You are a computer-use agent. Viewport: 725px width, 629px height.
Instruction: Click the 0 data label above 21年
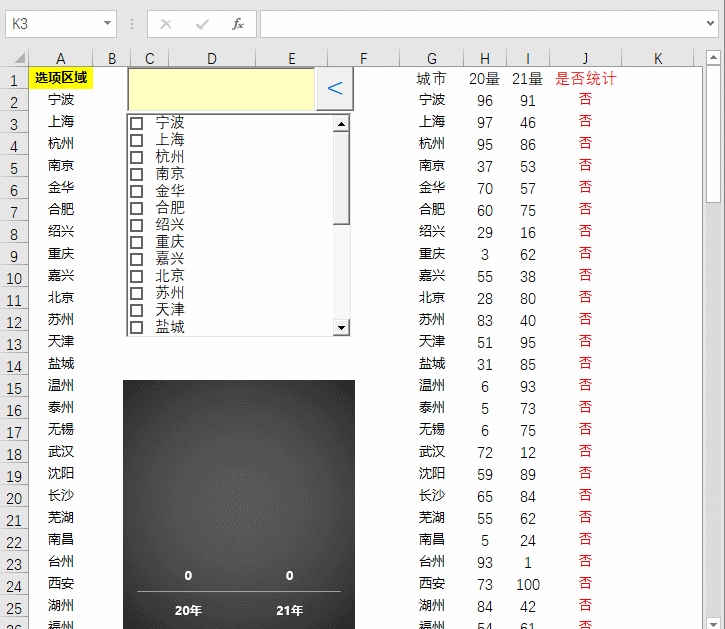[x=289, y=575]
